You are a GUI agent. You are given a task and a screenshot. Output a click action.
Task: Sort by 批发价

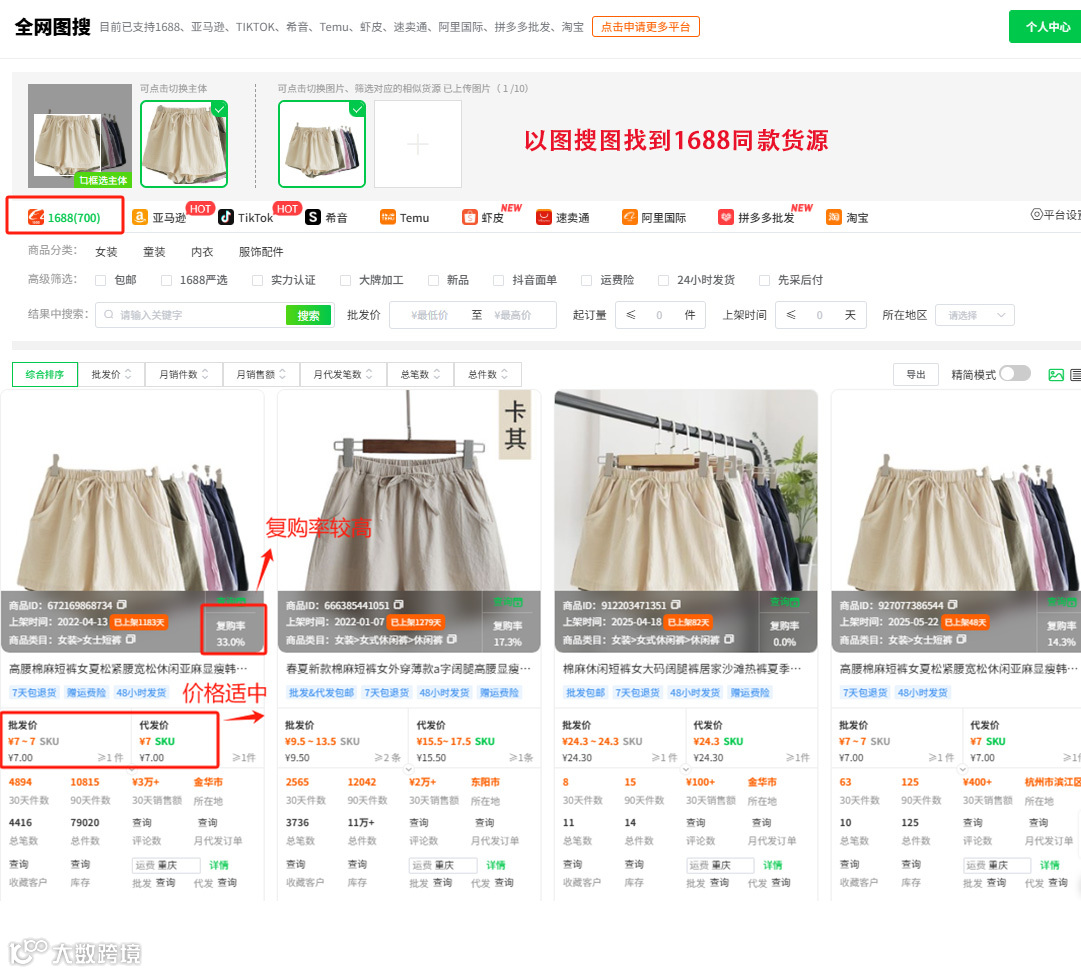pos(112,374)
